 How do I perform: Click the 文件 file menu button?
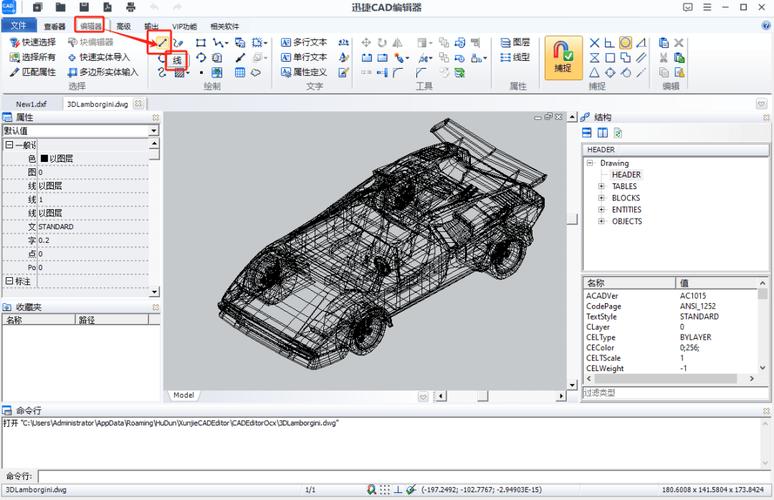click(19, 25)
